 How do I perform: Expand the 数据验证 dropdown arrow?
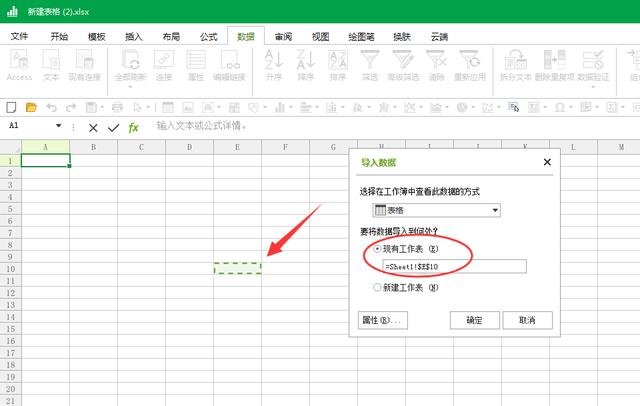593,87
